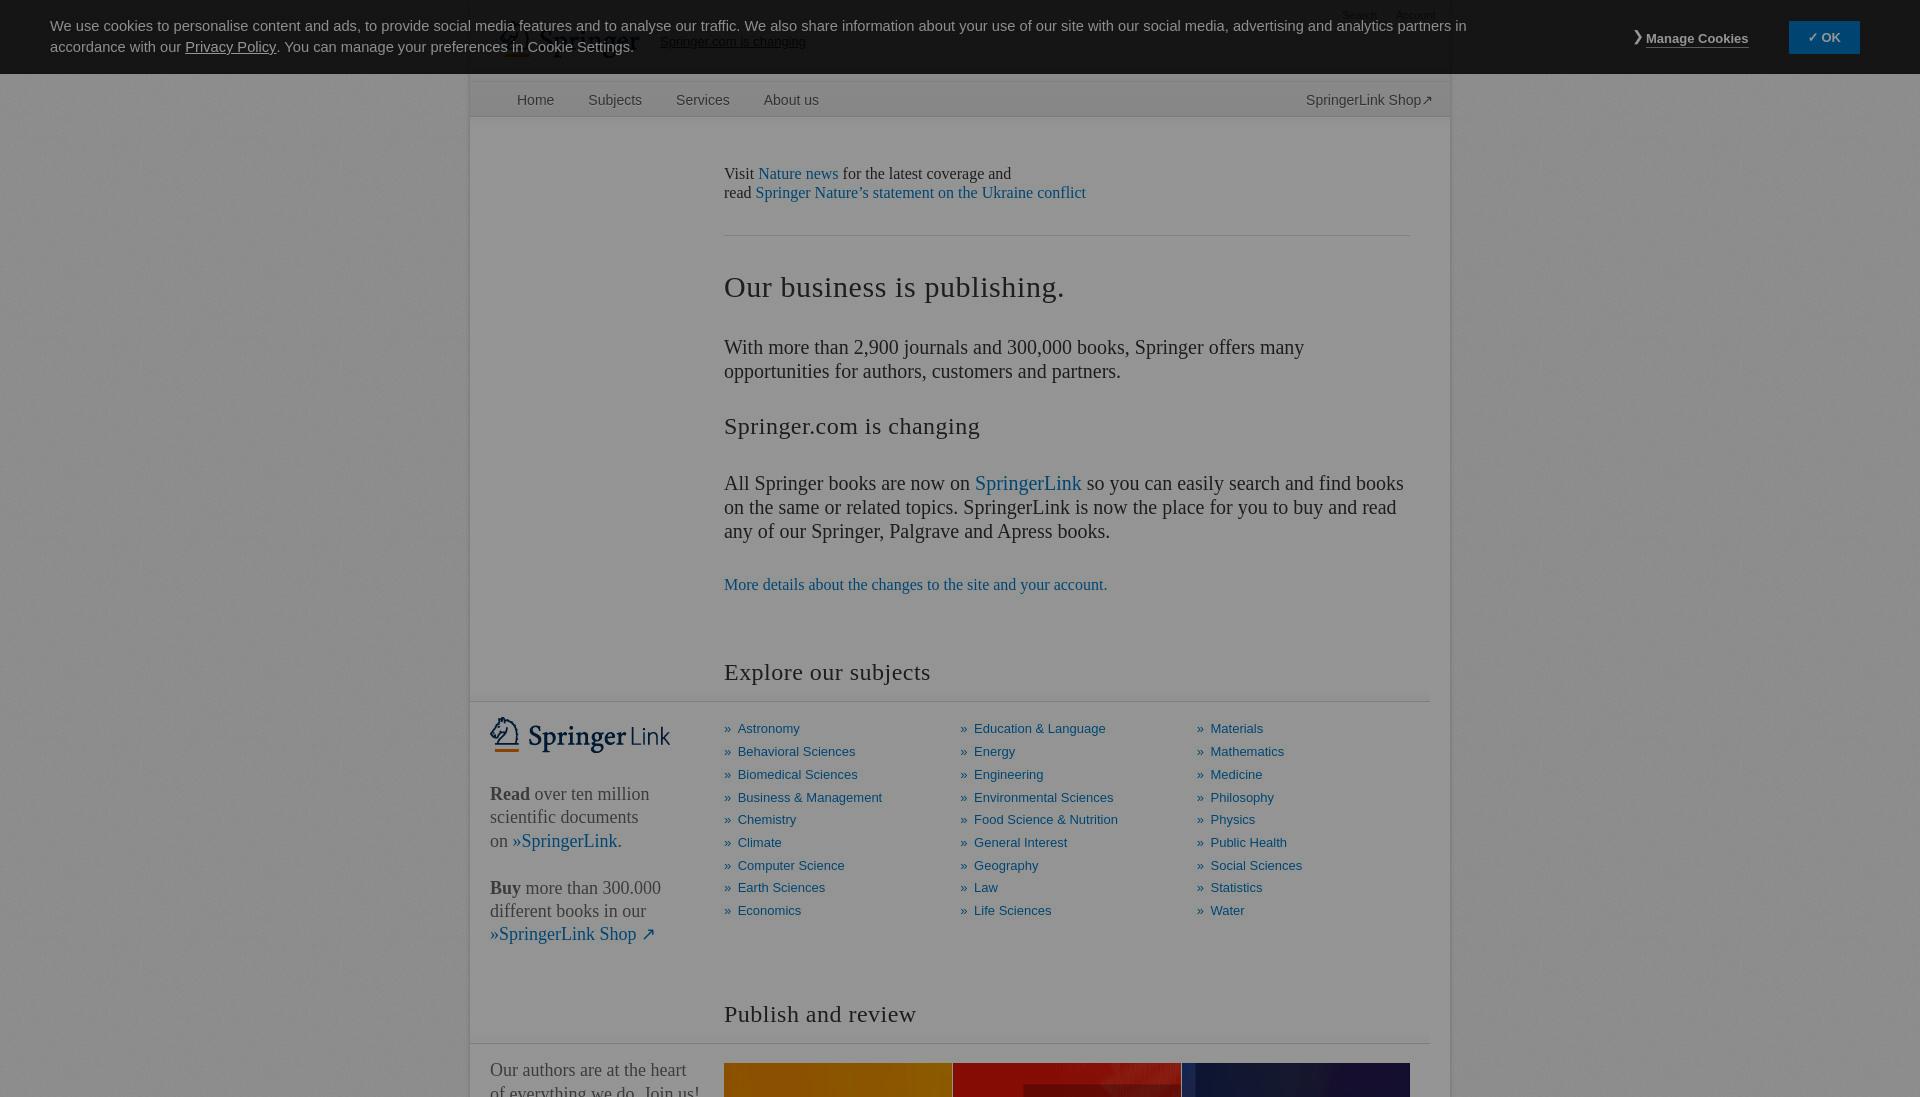Select the Geography subject
Viewport: 1920px width, 1097px height.
pyautogui.click(x=1006, y=866)
